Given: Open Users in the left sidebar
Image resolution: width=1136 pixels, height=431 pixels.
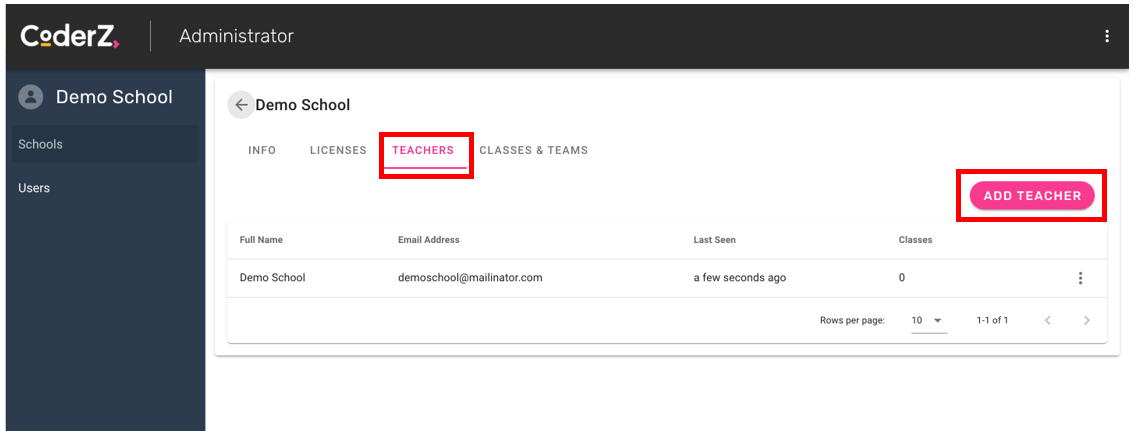Looking at the screenshot, I should coord(34,188).
